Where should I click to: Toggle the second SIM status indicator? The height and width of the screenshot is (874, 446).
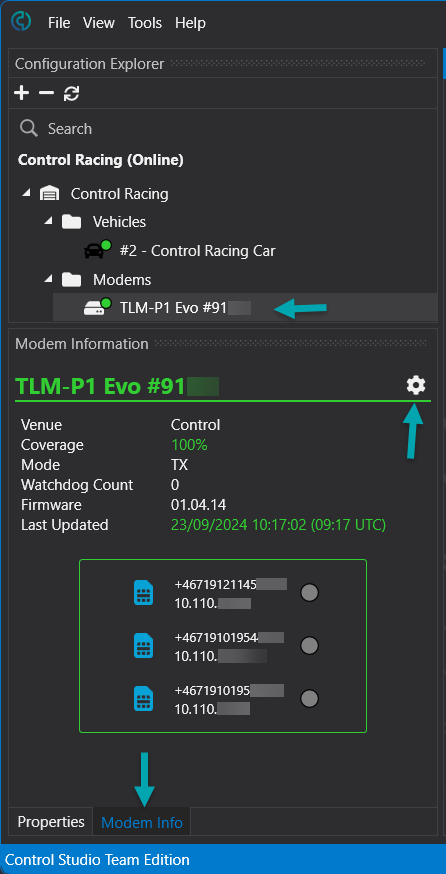coord(309,645)
